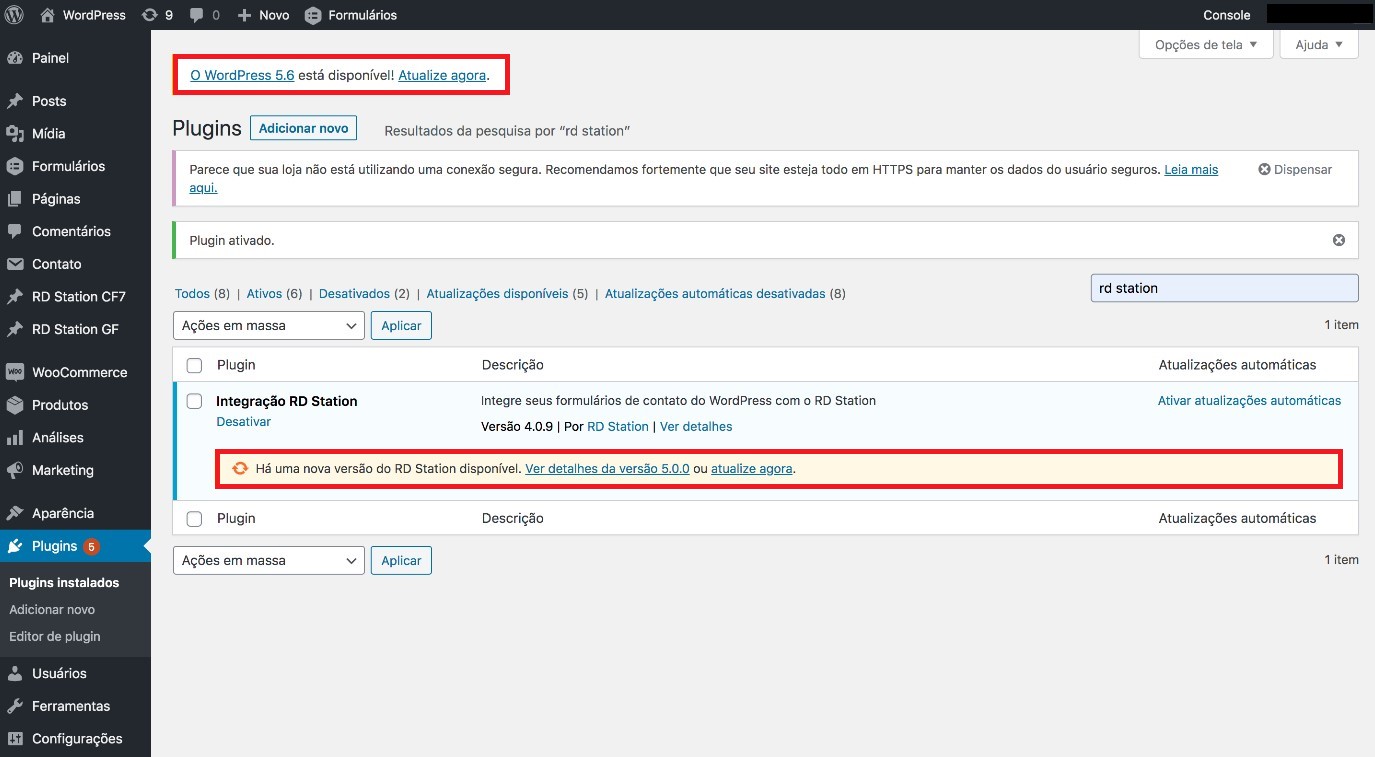Click the Formulários sidebar icon

(x=15, y=166)
